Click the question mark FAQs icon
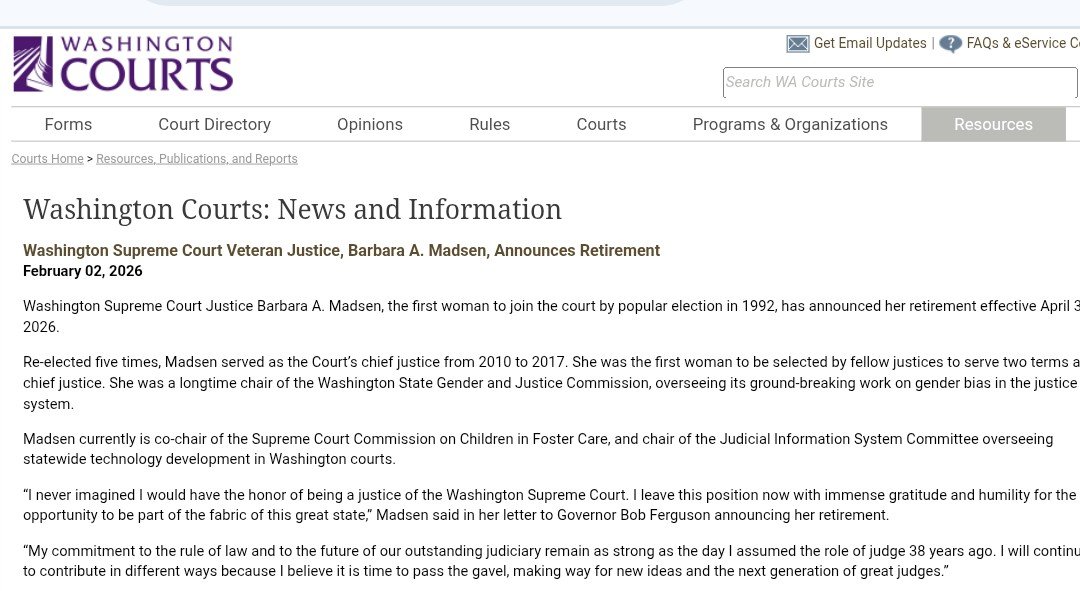 (x=951, y=44)
